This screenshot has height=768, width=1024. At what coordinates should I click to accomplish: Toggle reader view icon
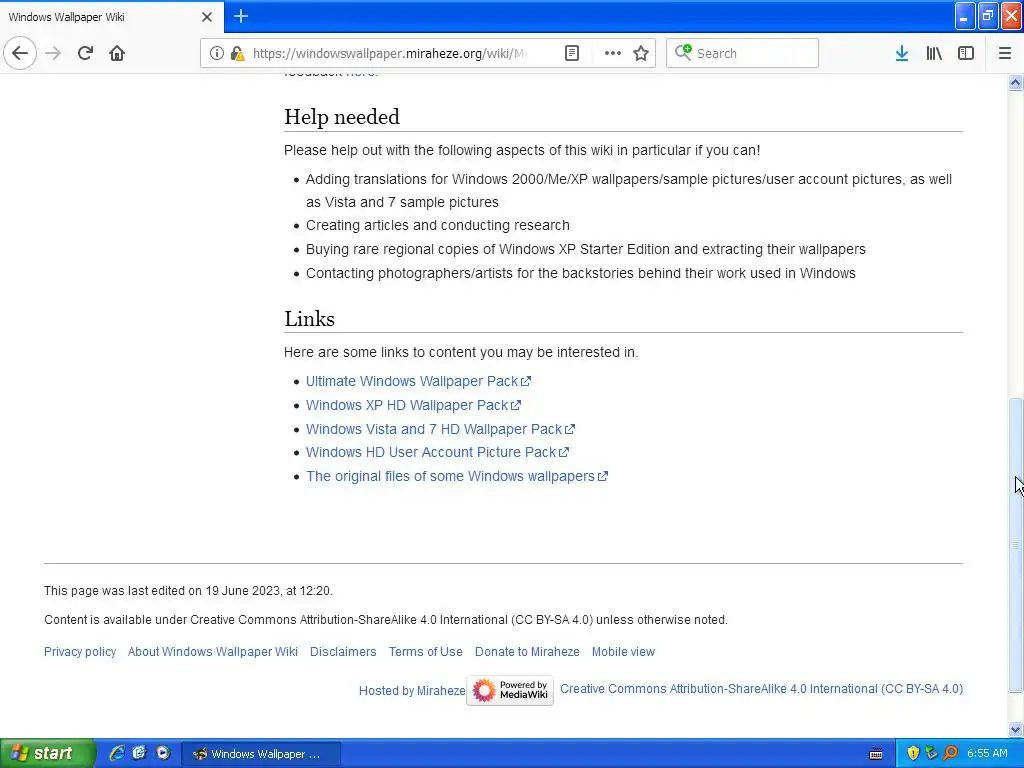571,54
